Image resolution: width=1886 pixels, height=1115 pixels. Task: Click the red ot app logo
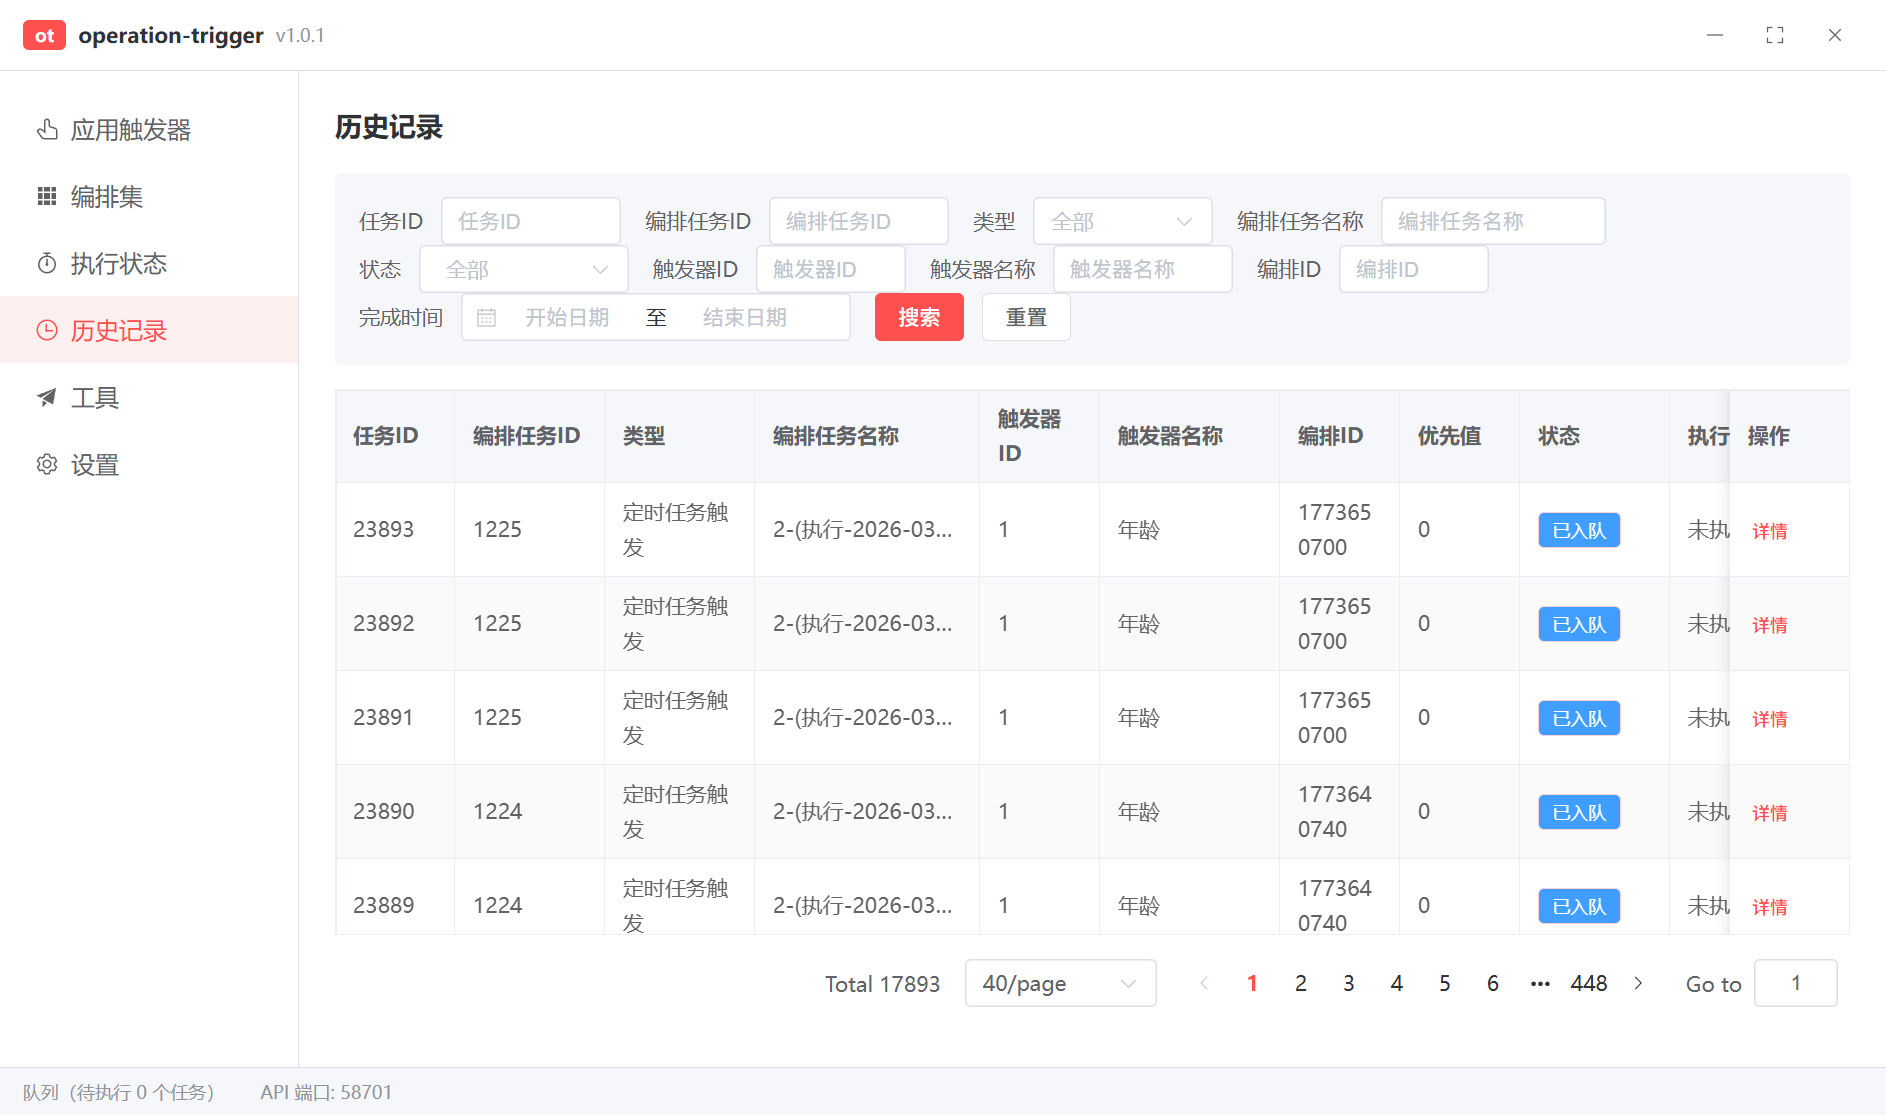pyautogui.click(x=44, y=36)
